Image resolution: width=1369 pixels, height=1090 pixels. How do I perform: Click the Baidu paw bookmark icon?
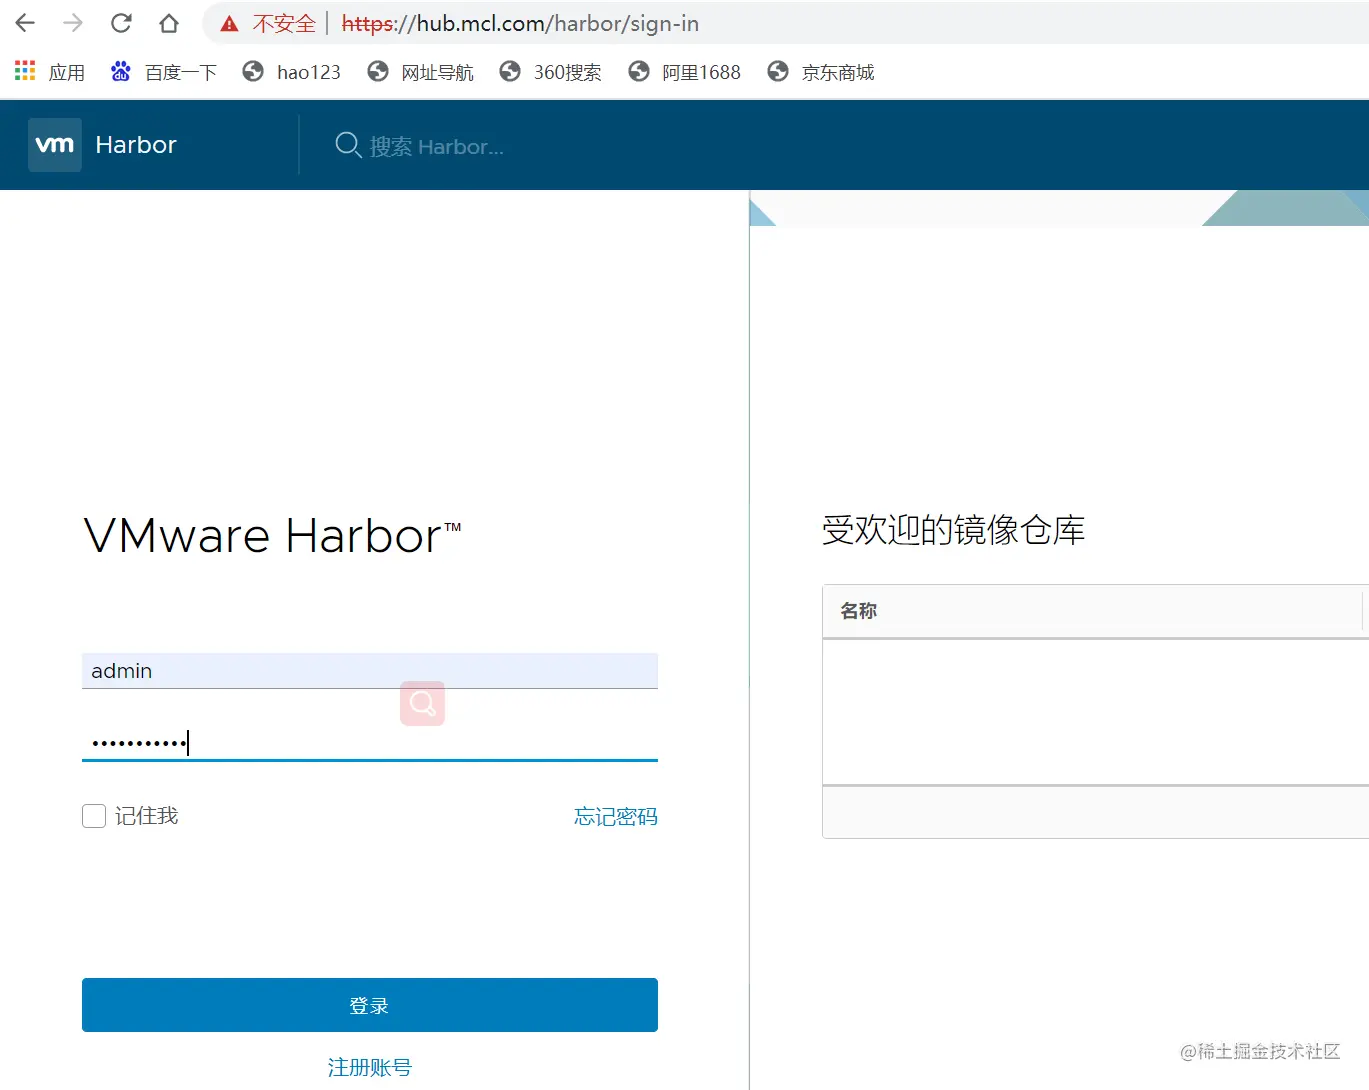coord(121,71)
